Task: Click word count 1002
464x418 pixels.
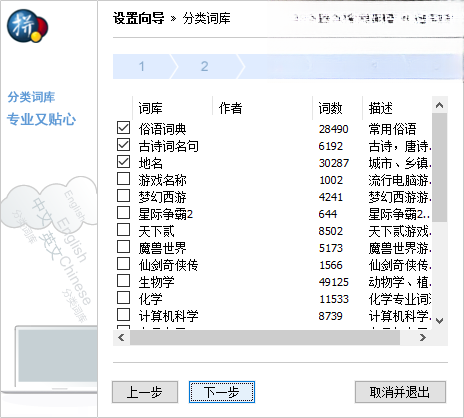Action: click(331, 180)
